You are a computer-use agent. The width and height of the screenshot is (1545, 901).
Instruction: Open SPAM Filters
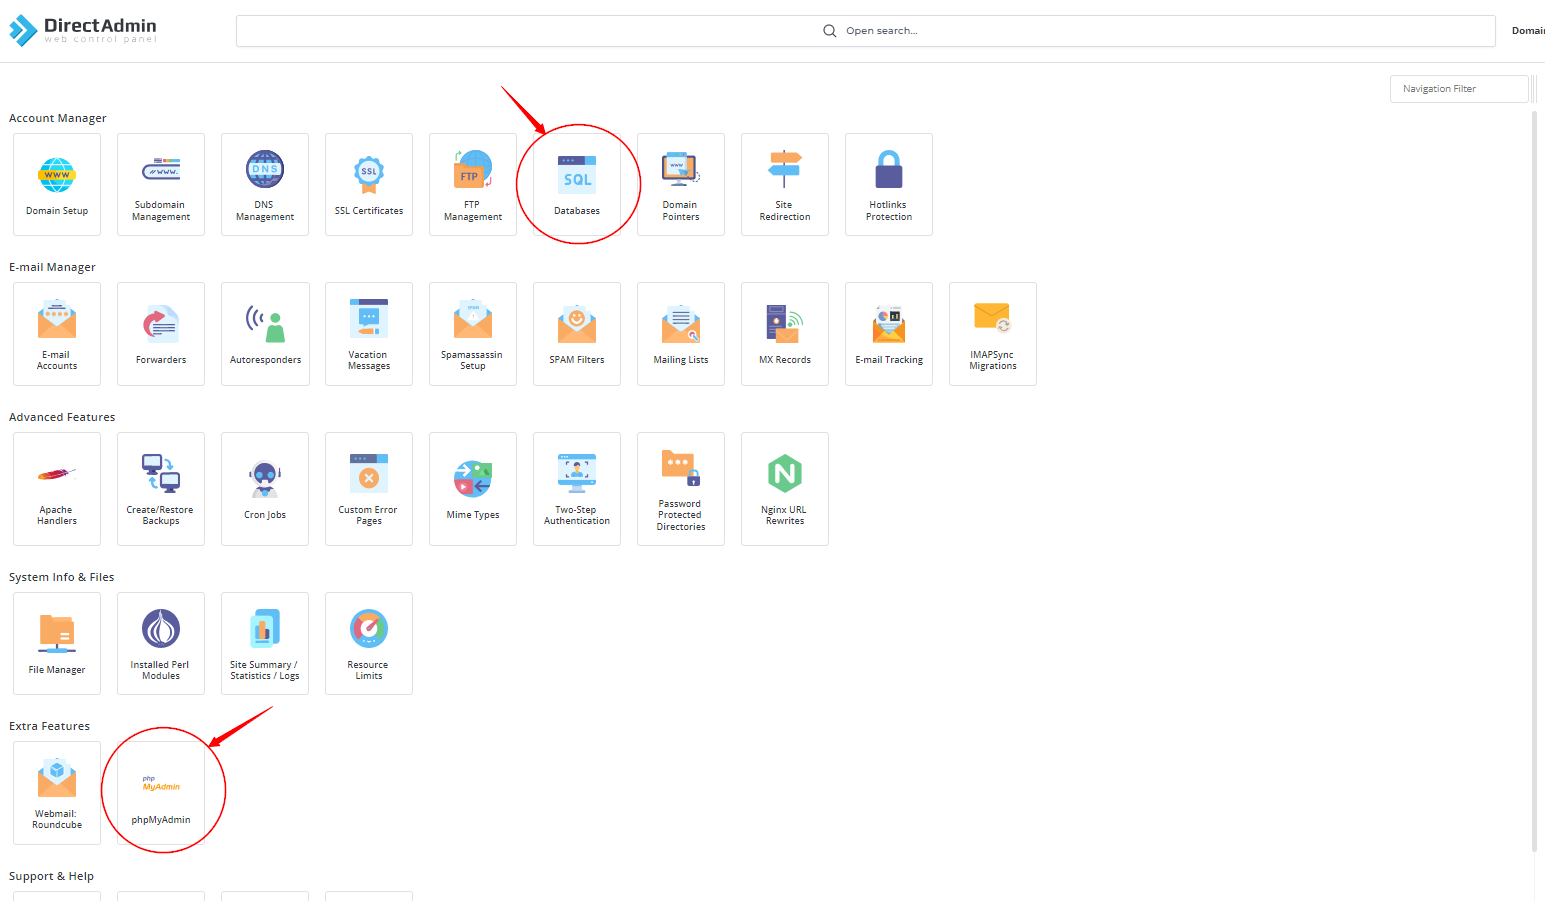(577, 334)
